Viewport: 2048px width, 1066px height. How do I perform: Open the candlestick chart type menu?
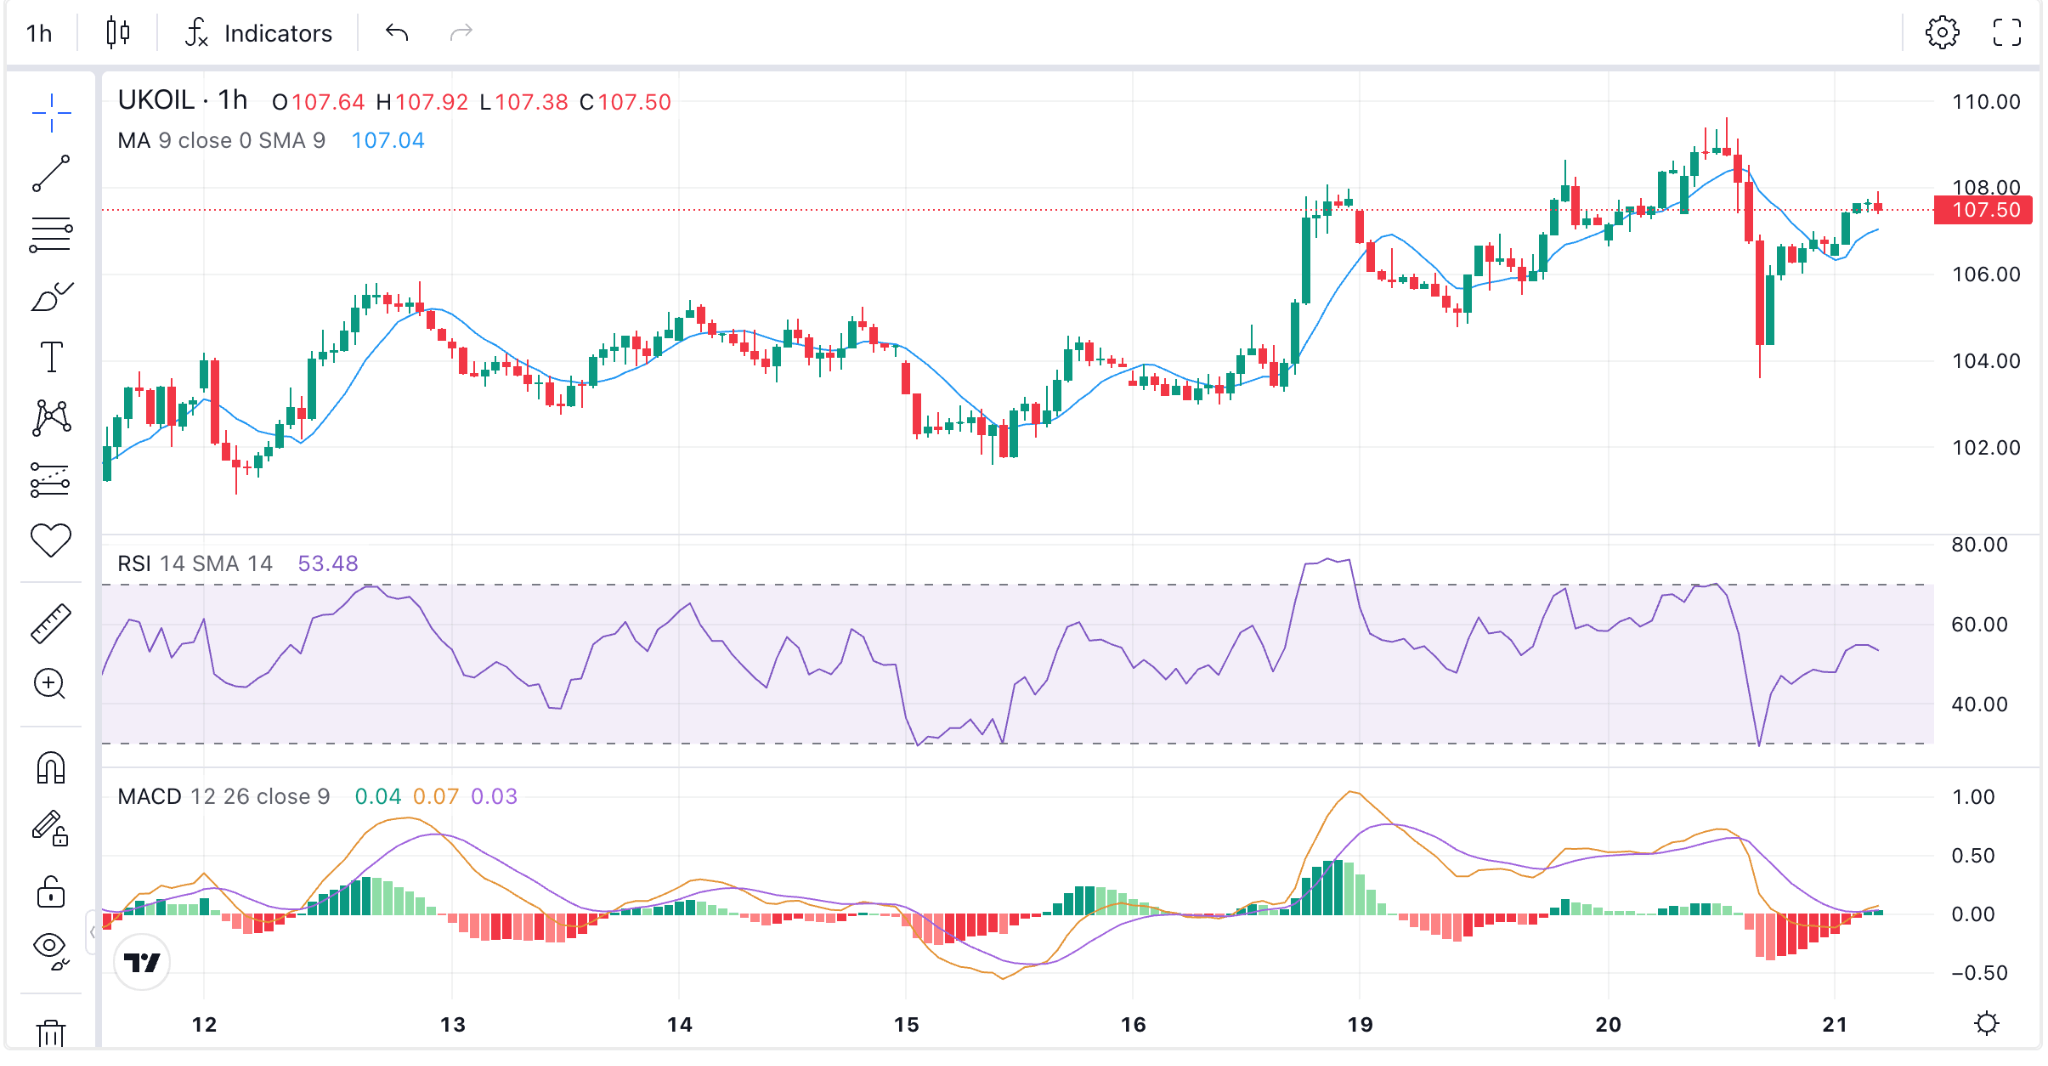click(x=118, y=33)
